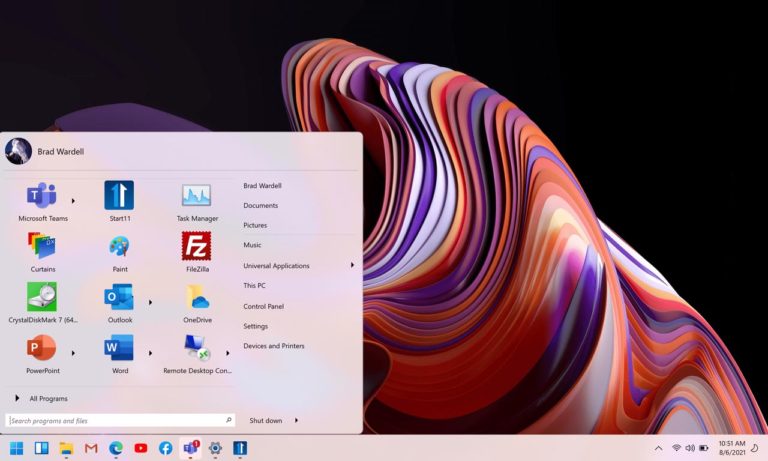The image size is (768, 461).
Task: Open Devices and Printers link
Action: point(274,346)
